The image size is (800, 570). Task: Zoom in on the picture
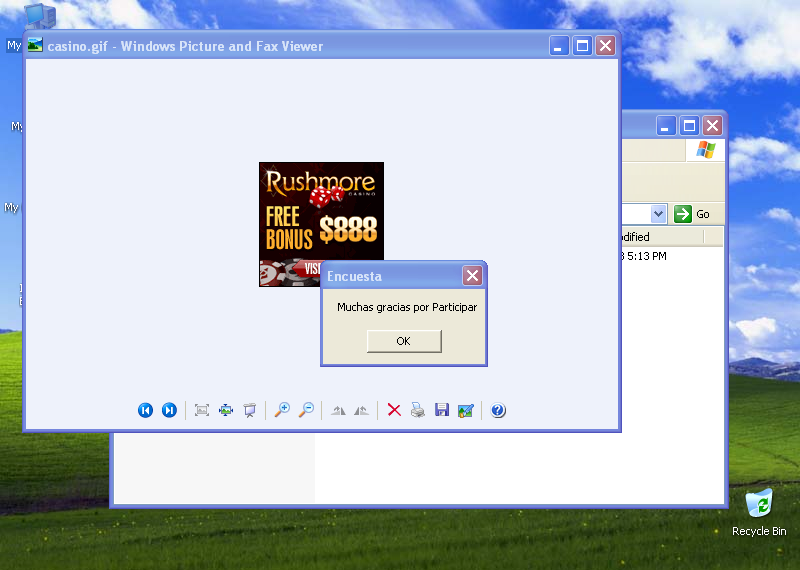282,410
